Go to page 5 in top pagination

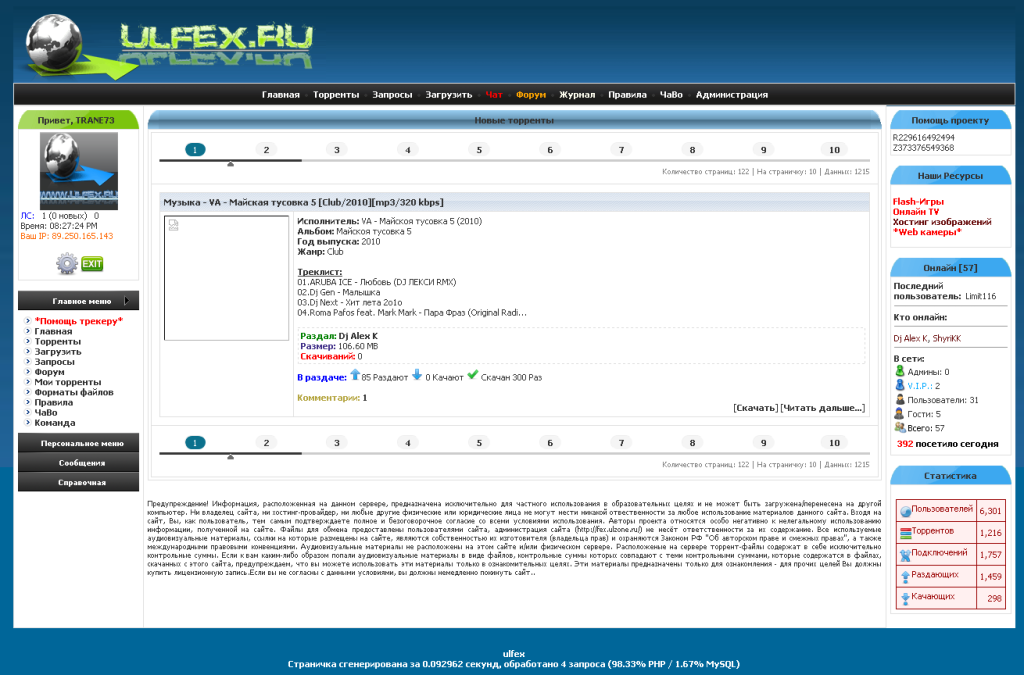[x=479, y=150]
